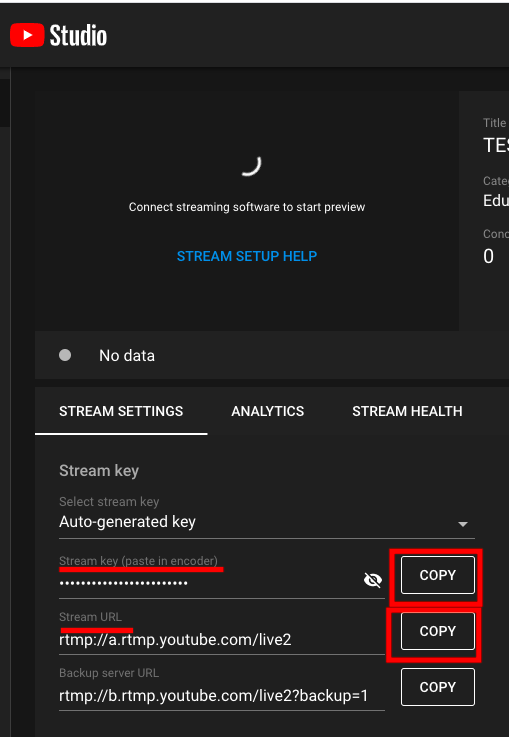Click the YouTube play logo icon

[x=27, y=35]
